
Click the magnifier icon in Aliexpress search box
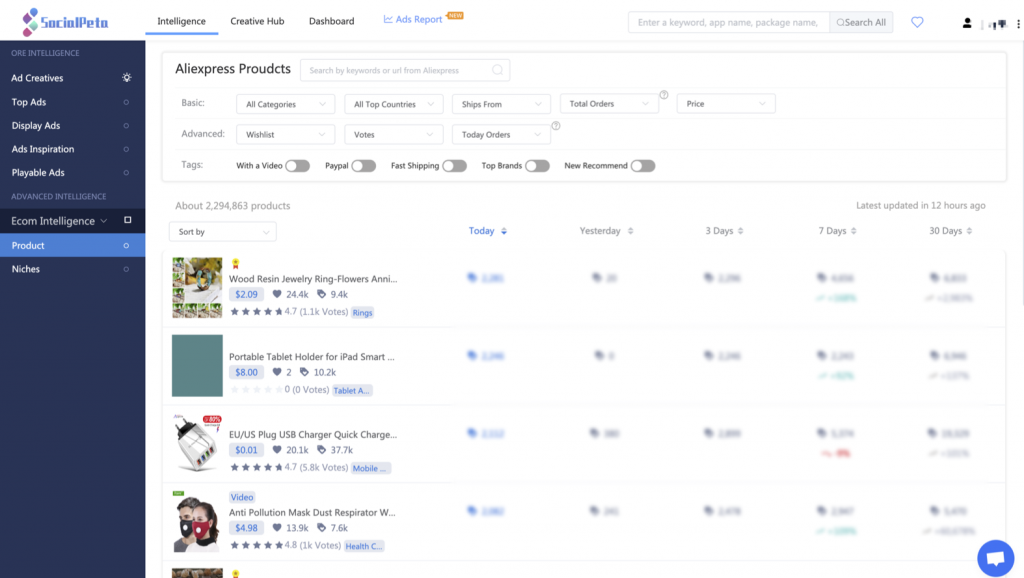click(x=497, y=70)
